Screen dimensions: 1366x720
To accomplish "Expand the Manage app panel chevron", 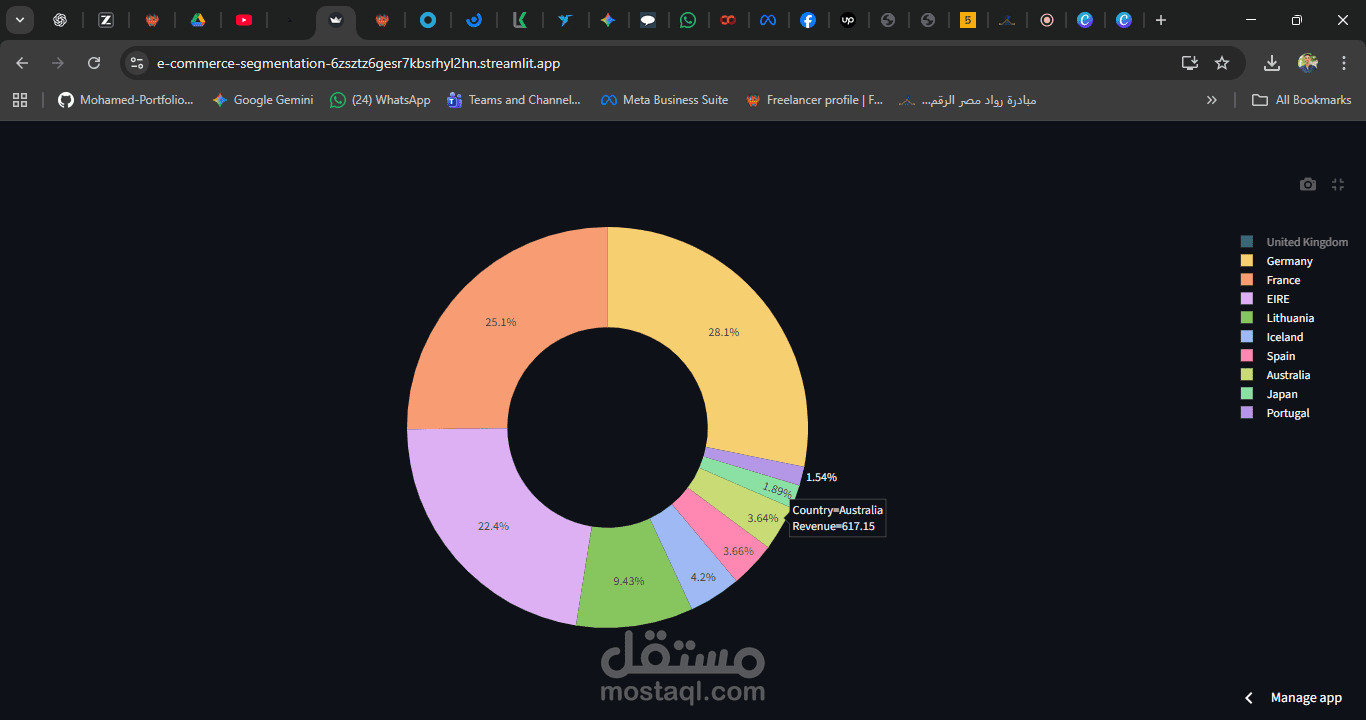I will click(x=1248, y=698).
